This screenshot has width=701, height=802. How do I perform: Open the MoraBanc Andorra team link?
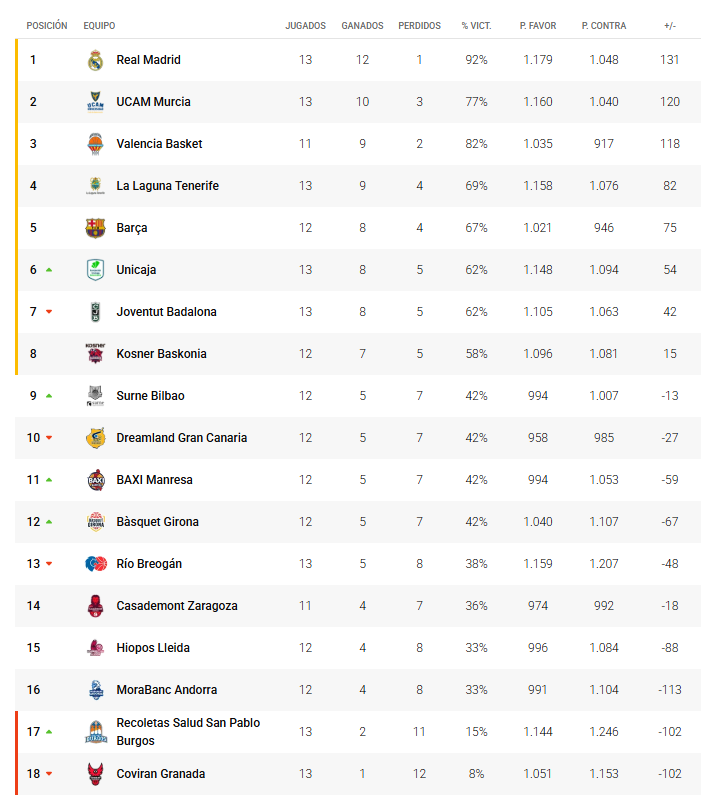click(166, 690)
